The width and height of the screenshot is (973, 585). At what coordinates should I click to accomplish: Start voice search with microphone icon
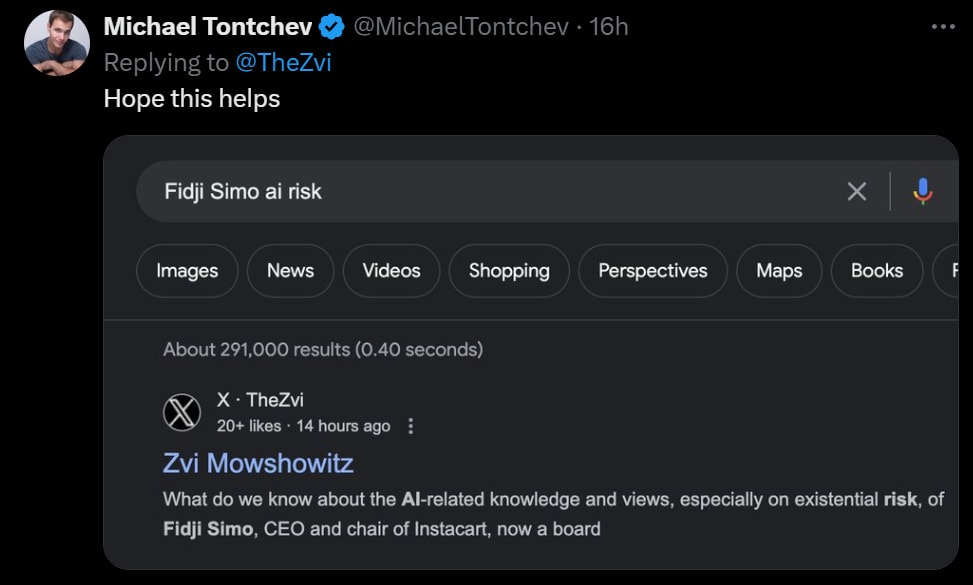(x=923, y=191)
